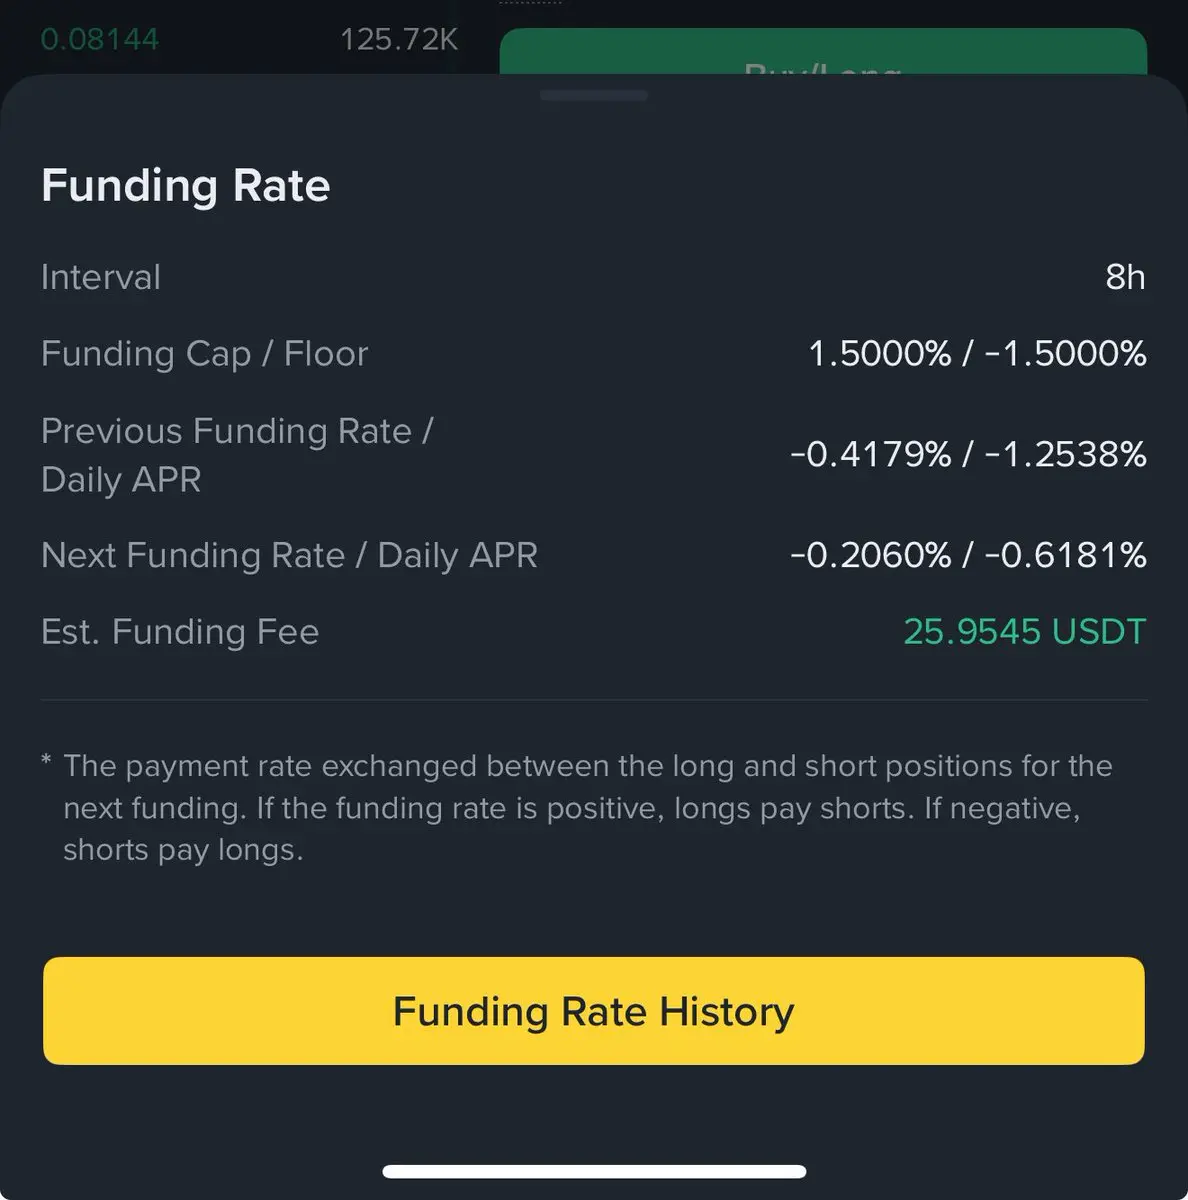Tap the 125.72K order book amount
Viewport: 1188px width, 1200px height.
click(398, 39)
